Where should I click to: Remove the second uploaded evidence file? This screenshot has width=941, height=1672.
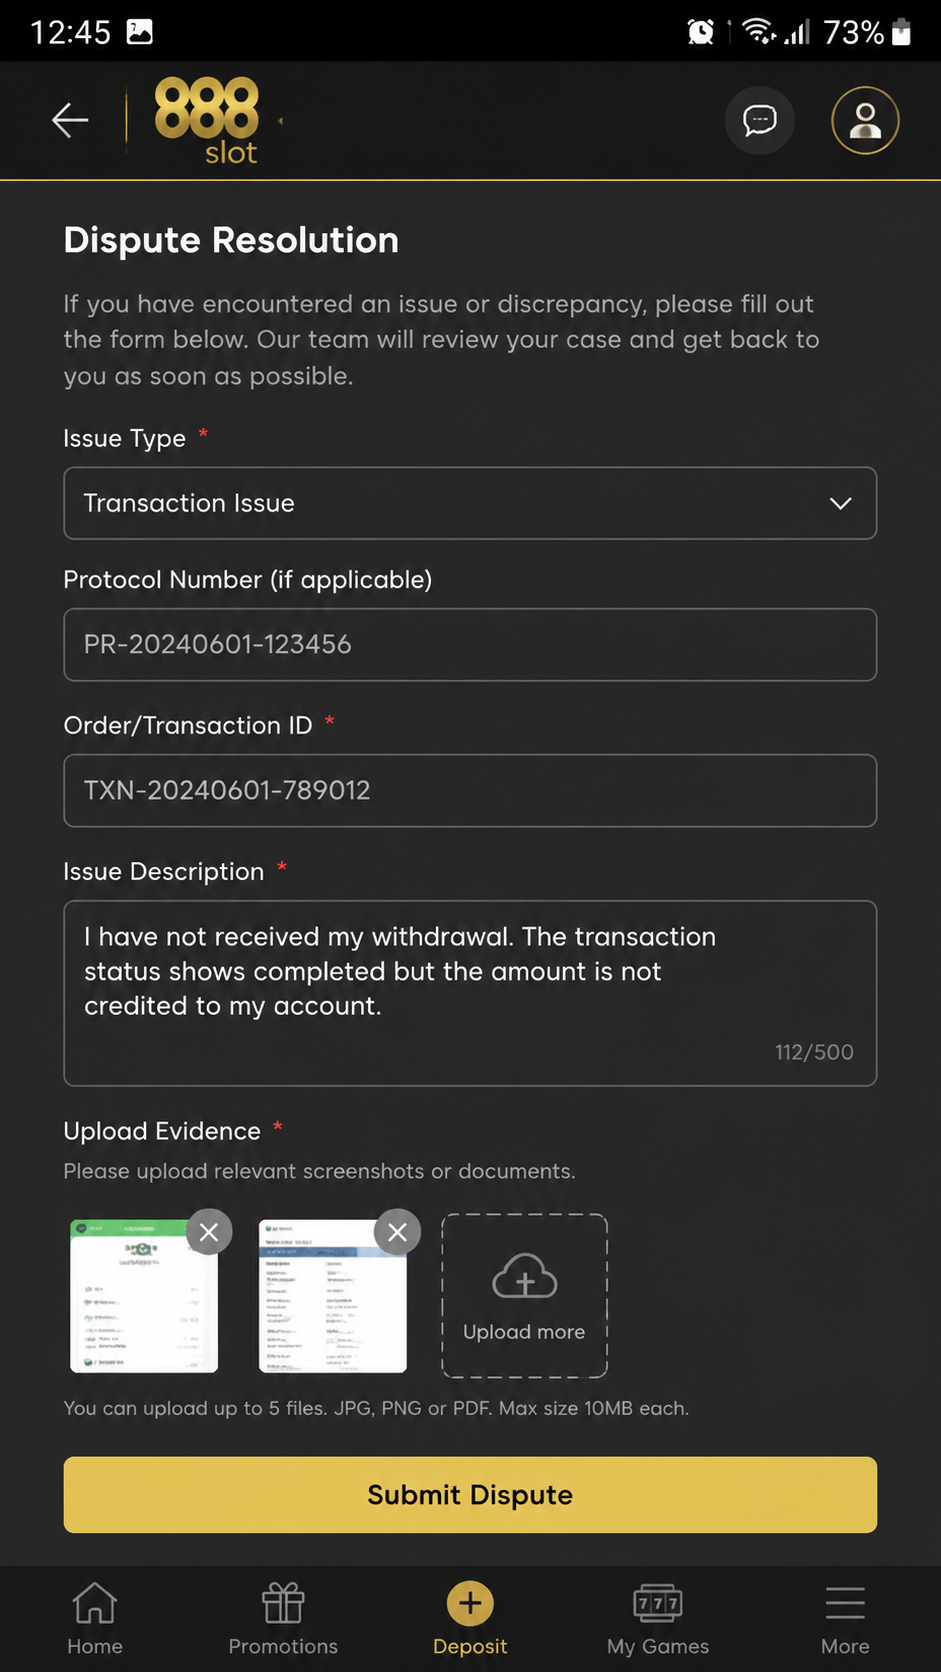pyautogui.click(x=397, y=1232)
